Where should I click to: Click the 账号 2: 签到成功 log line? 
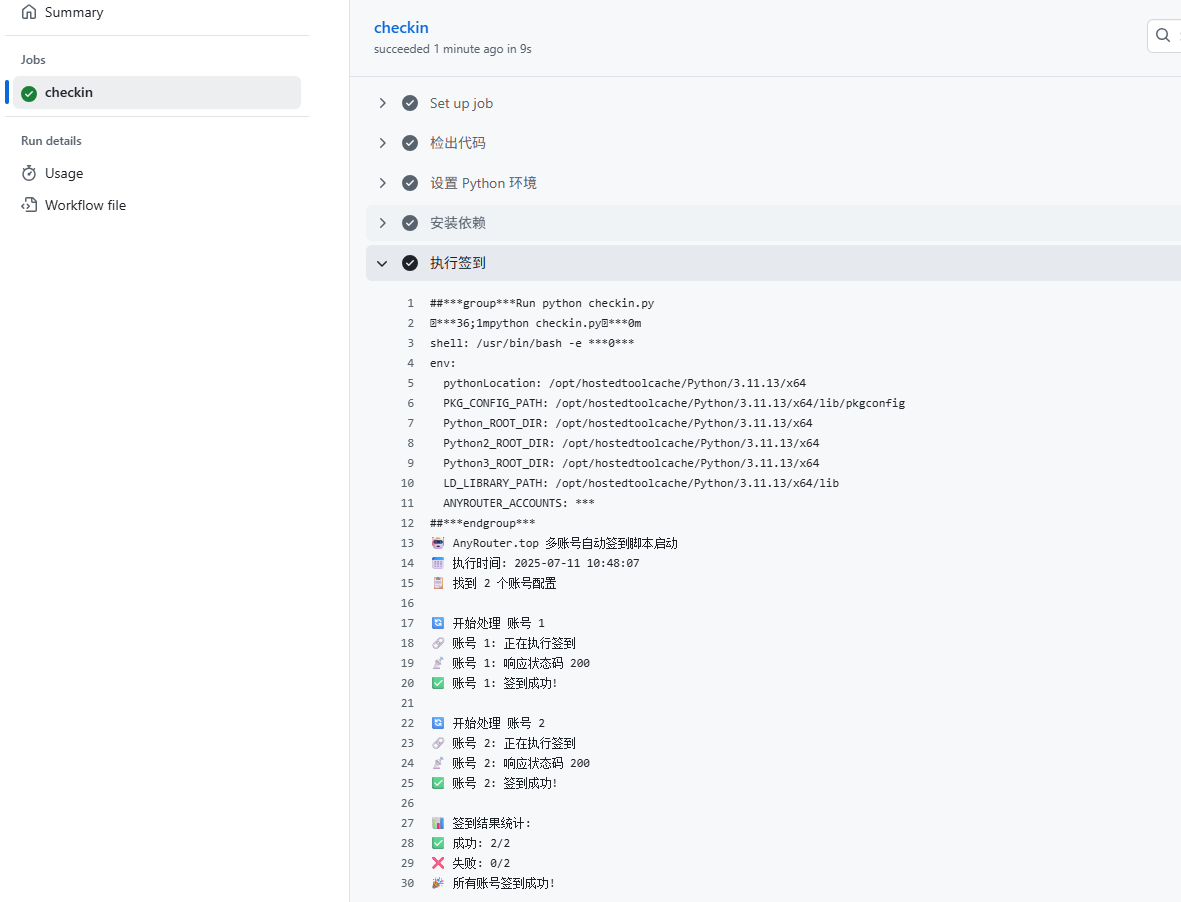(x=493, y=783)
